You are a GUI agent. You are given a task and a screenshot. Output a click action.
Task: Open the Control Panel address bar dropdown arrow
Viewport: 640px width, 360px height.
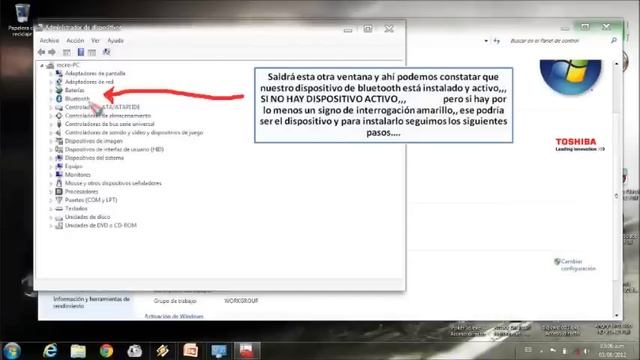tap(486, 41)
